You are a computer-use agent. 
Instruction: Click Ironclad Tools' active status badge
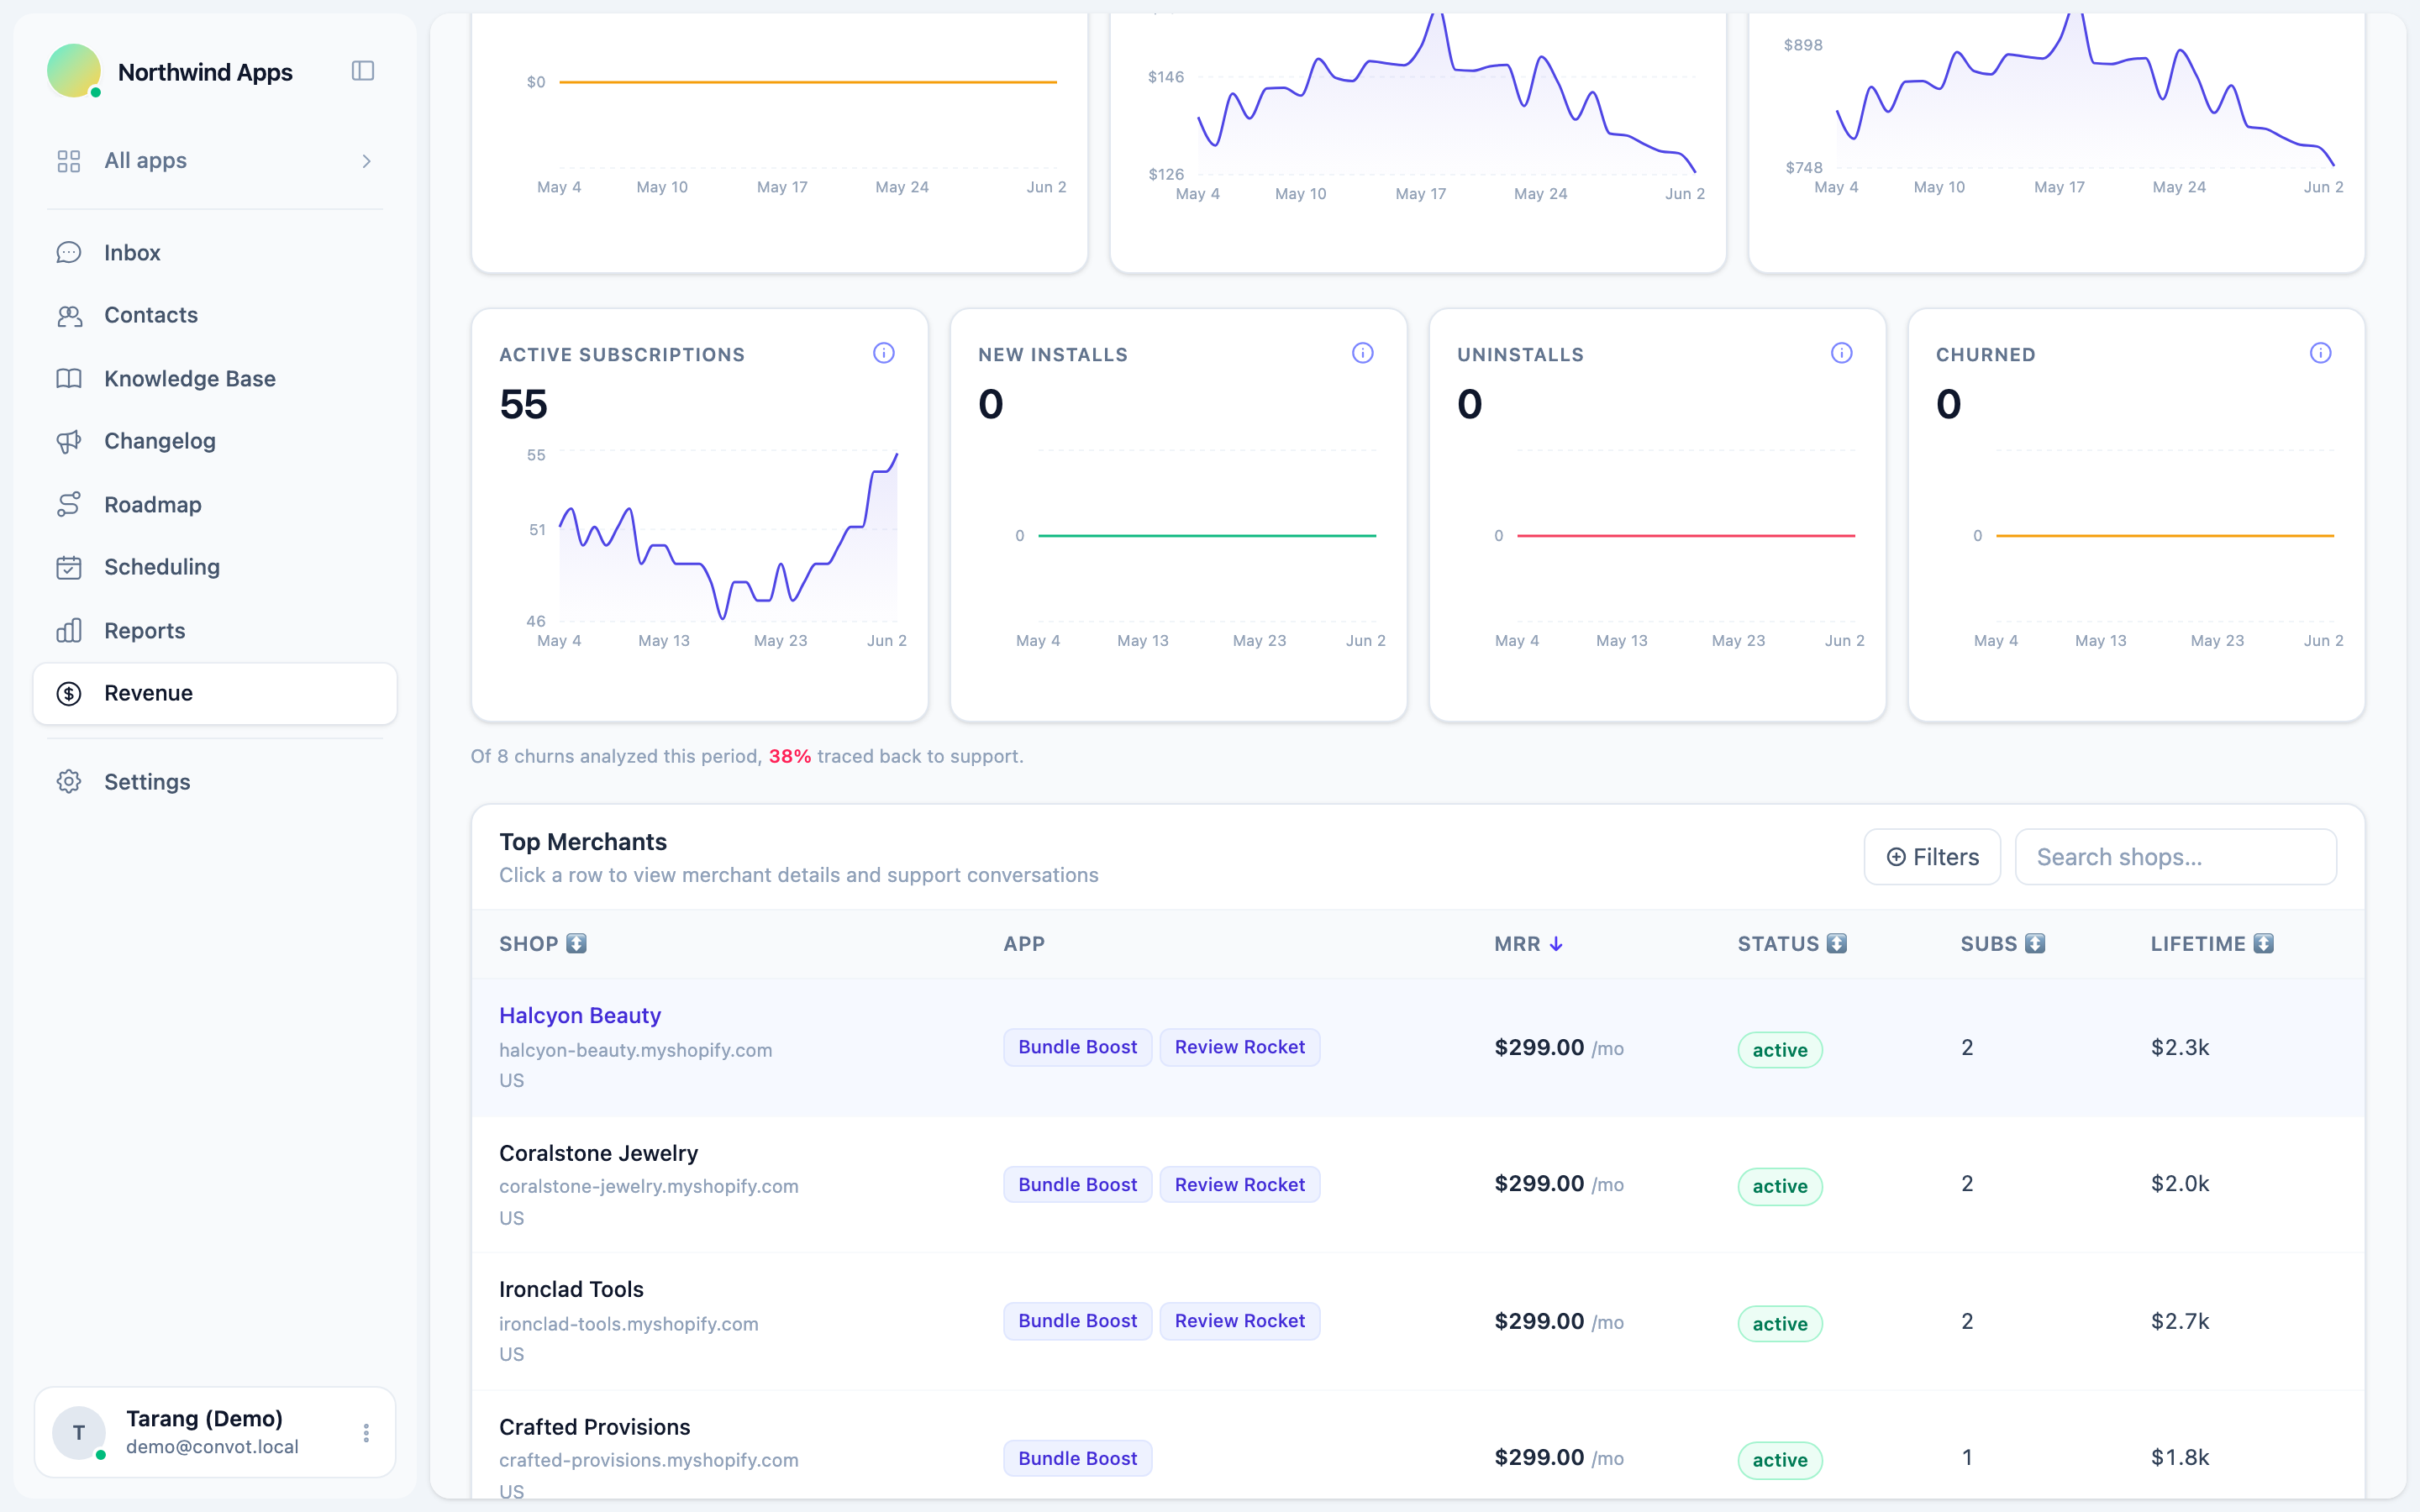point(1780,1325)
